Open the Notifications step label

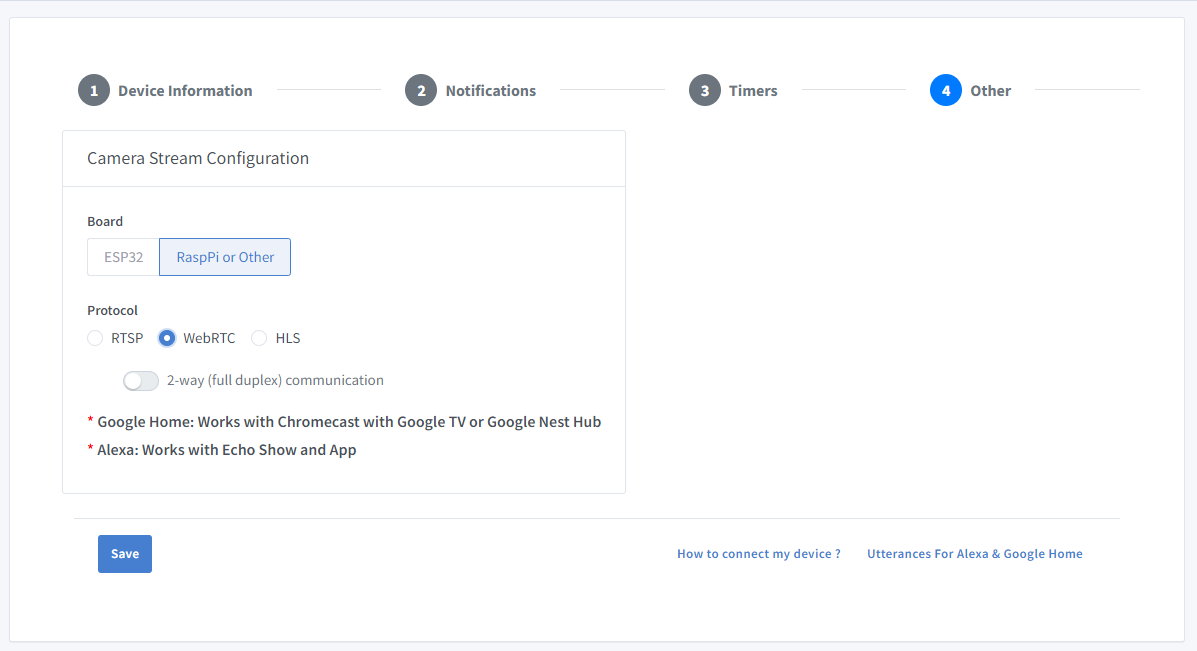(x=490, y=91)
